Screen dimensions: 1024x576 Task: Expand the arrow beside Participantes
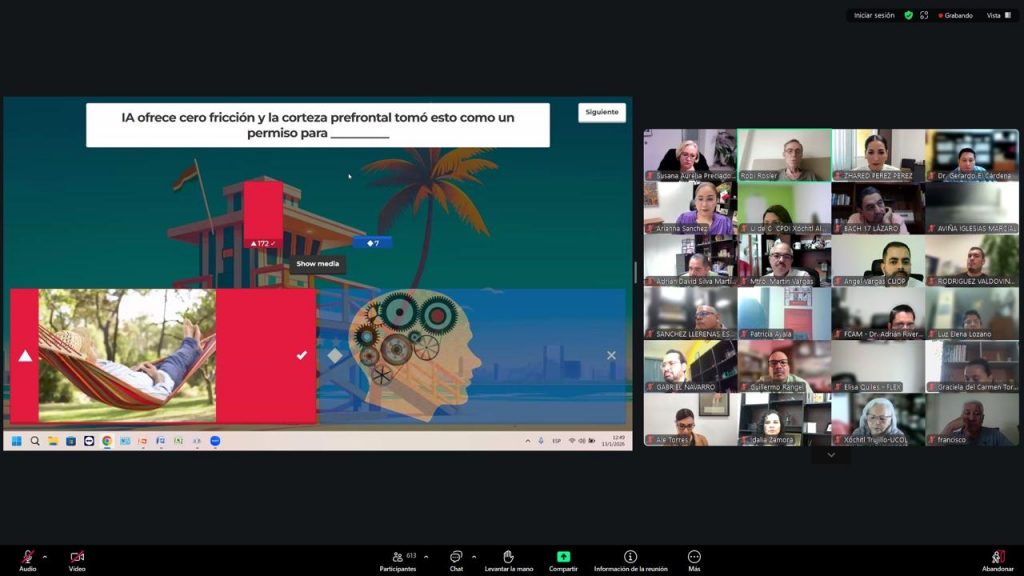click(426, 556)
